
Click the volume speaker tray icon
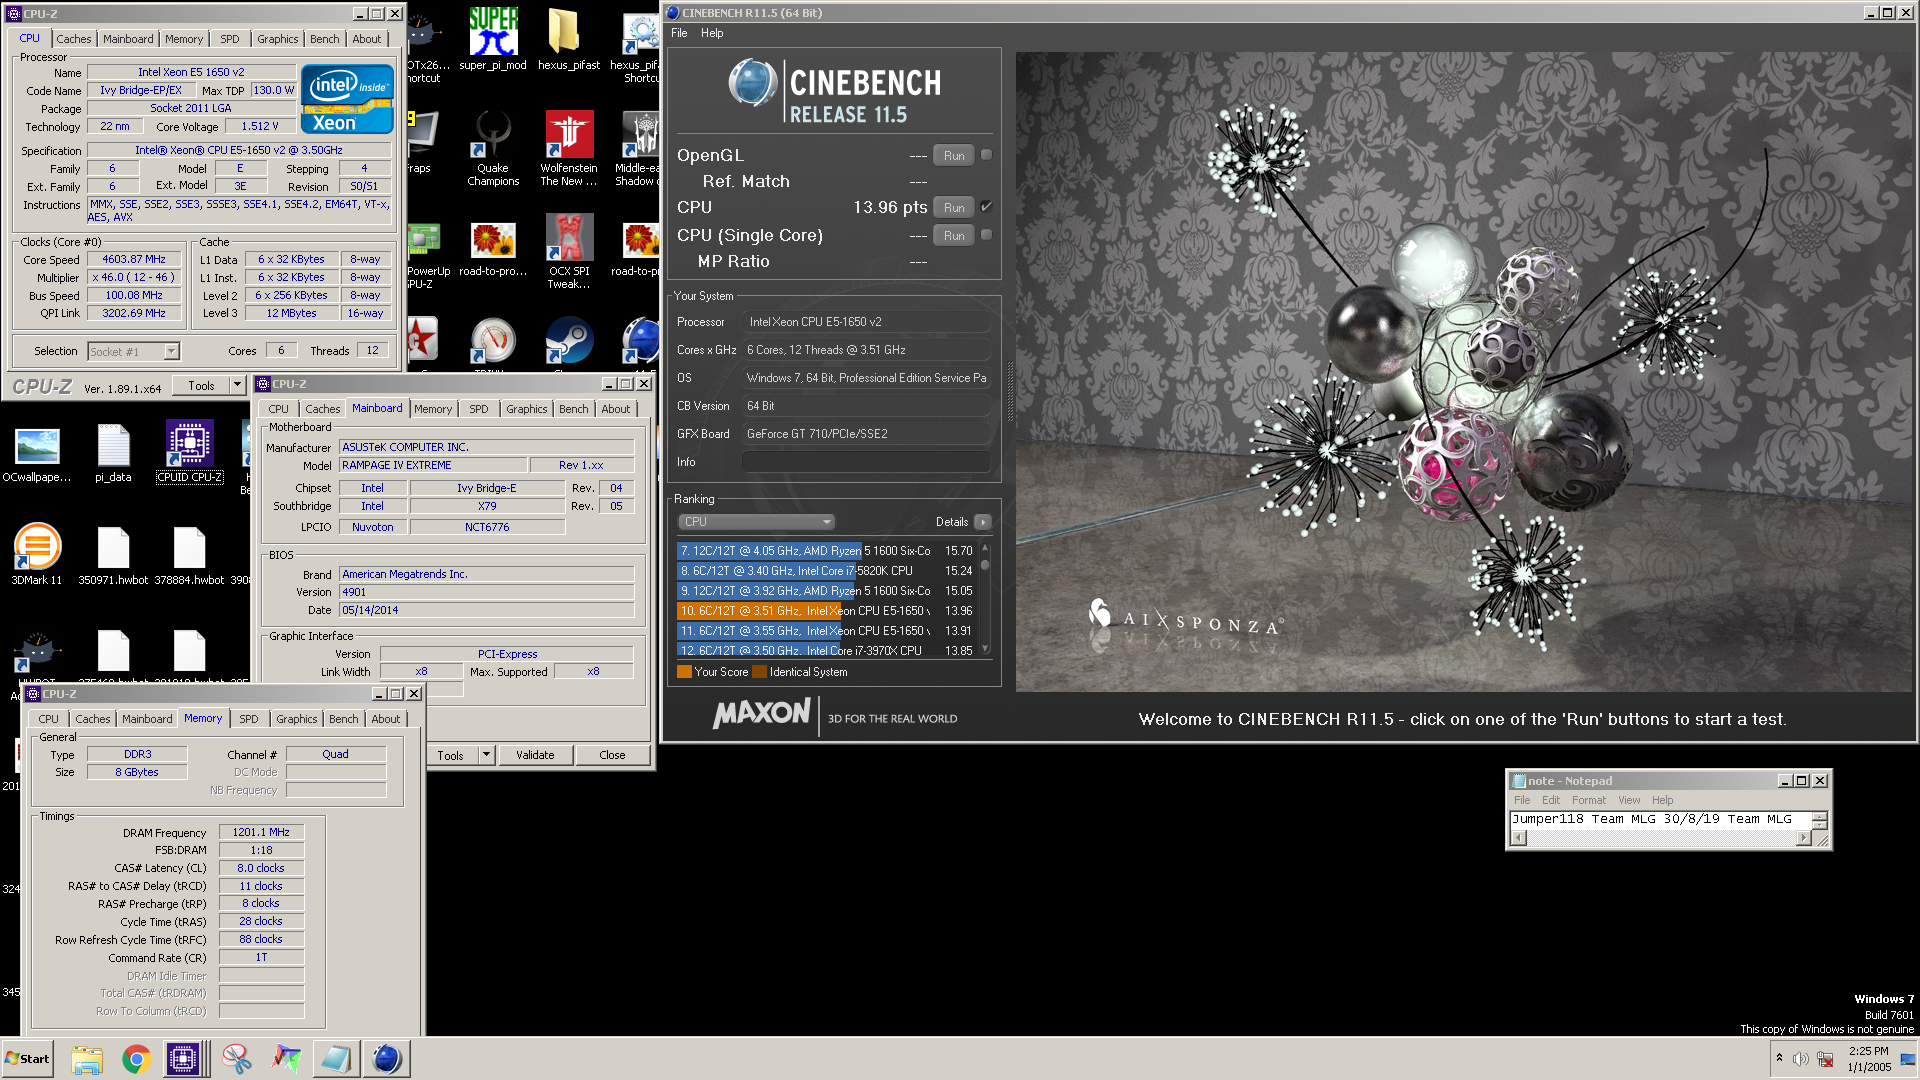point(1800,1059)
